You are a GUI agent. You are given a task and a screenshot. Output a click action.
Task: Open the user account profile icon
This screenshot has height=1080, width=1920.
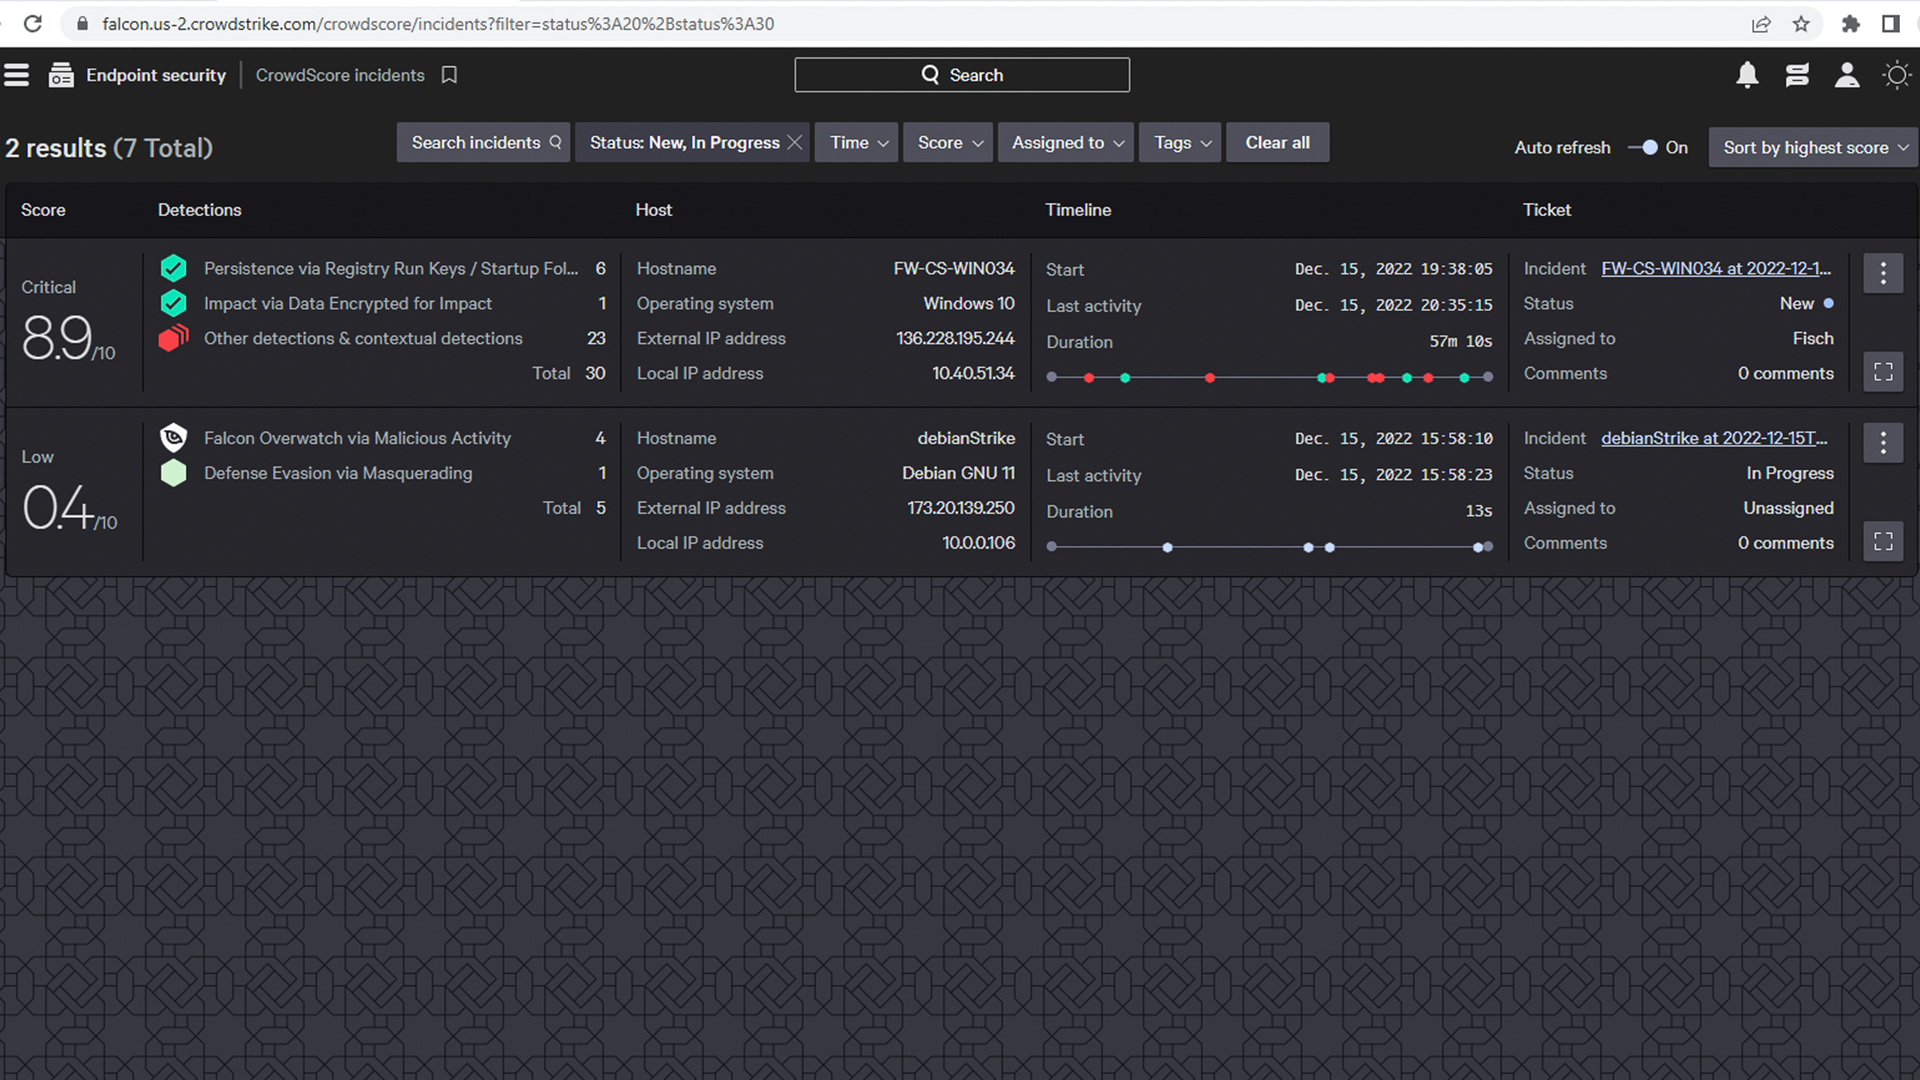point(1847,75)
